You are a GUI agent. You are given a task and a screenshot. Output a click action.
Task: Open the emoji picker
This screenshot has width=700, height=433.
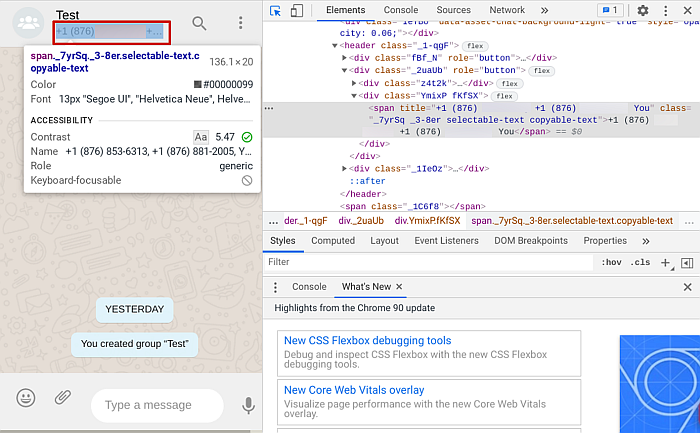(x=26, y=397)
